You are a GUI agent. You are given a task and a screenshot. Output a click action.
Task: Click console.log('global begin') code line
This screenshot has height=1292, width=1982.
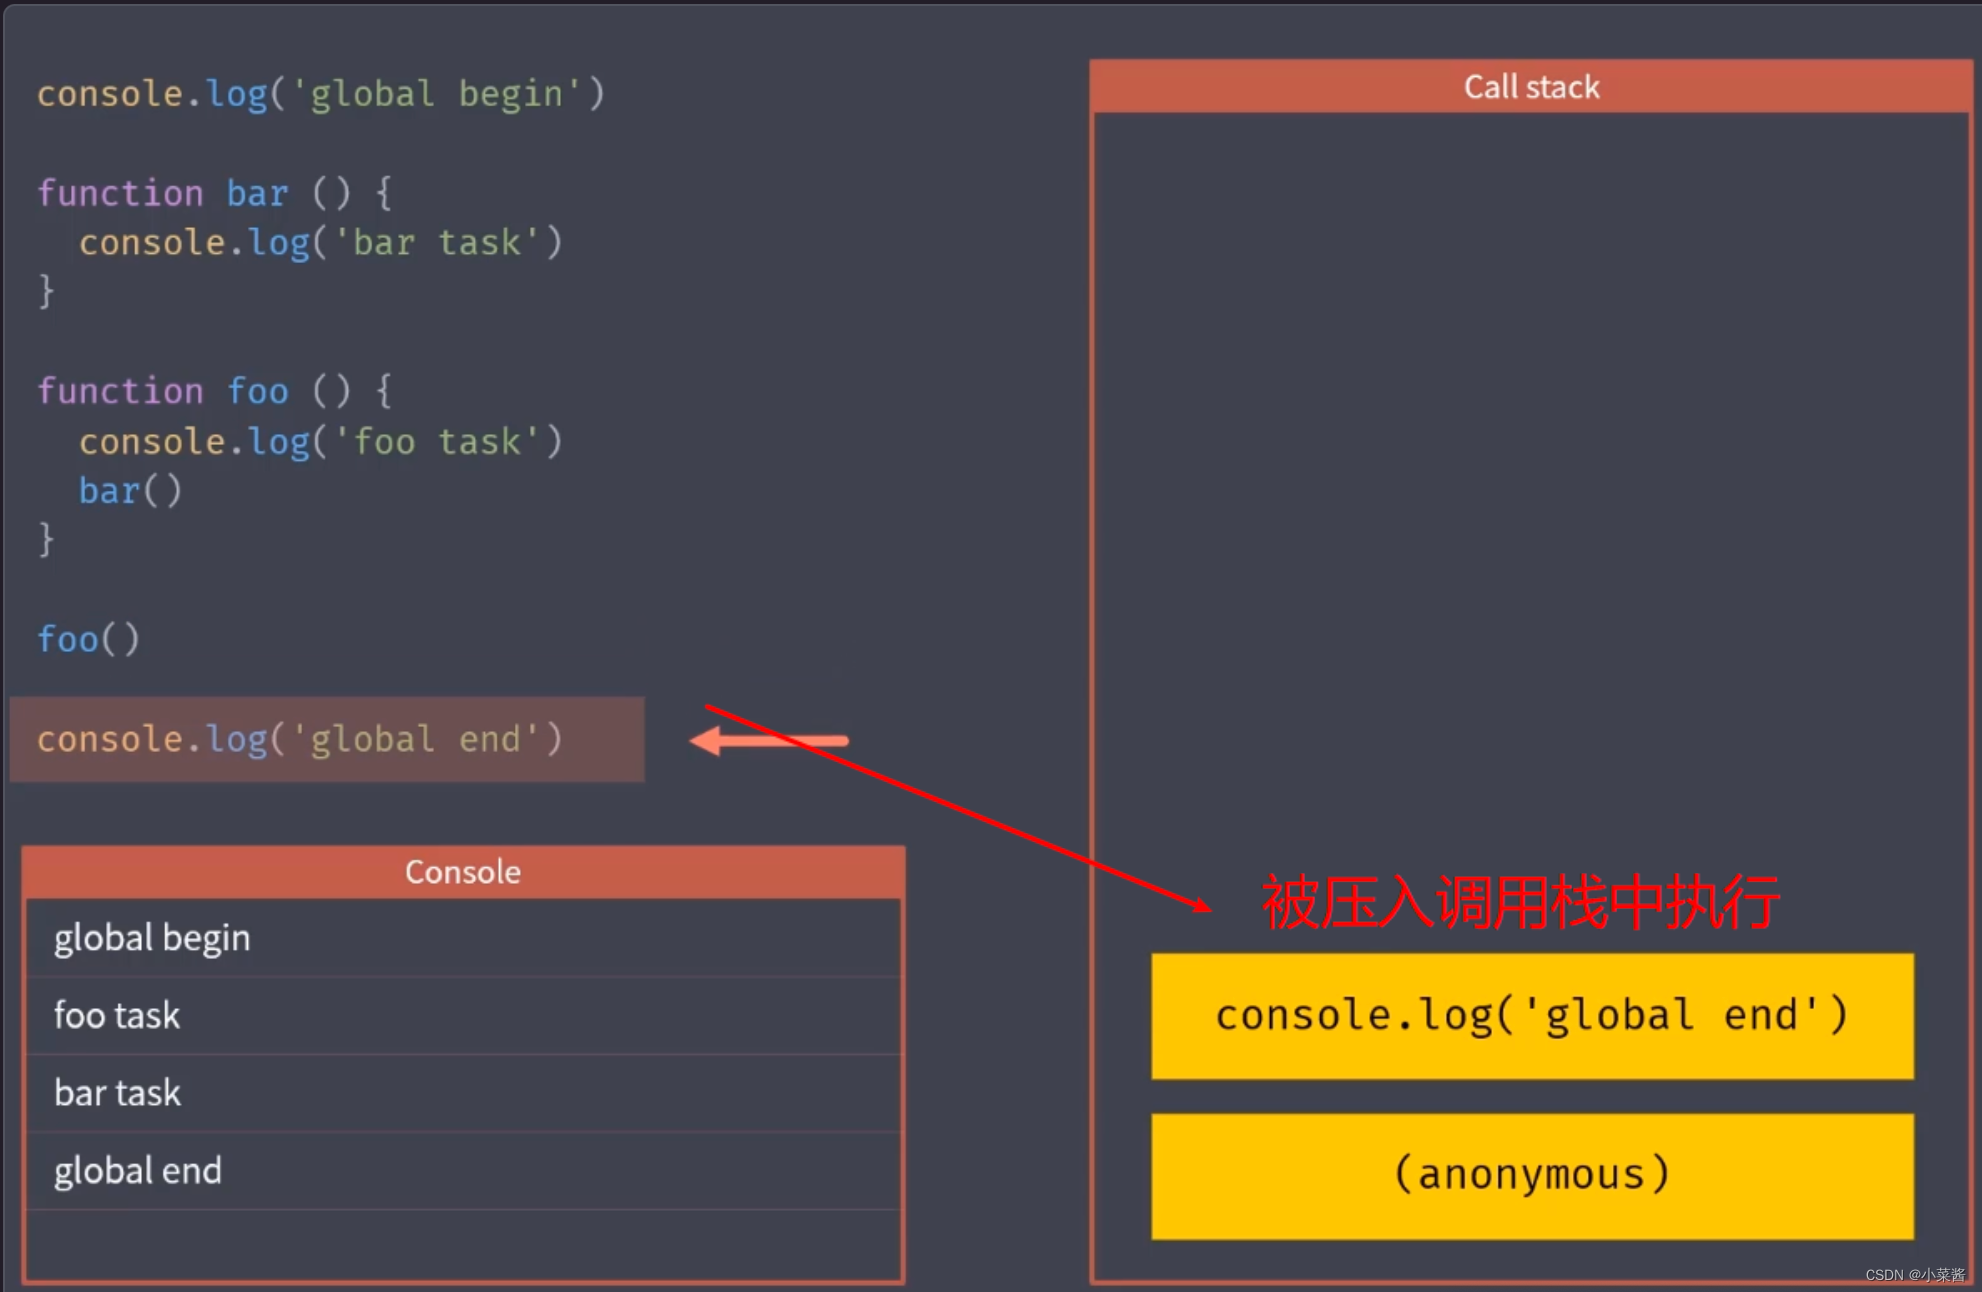(x=320, y=94)
